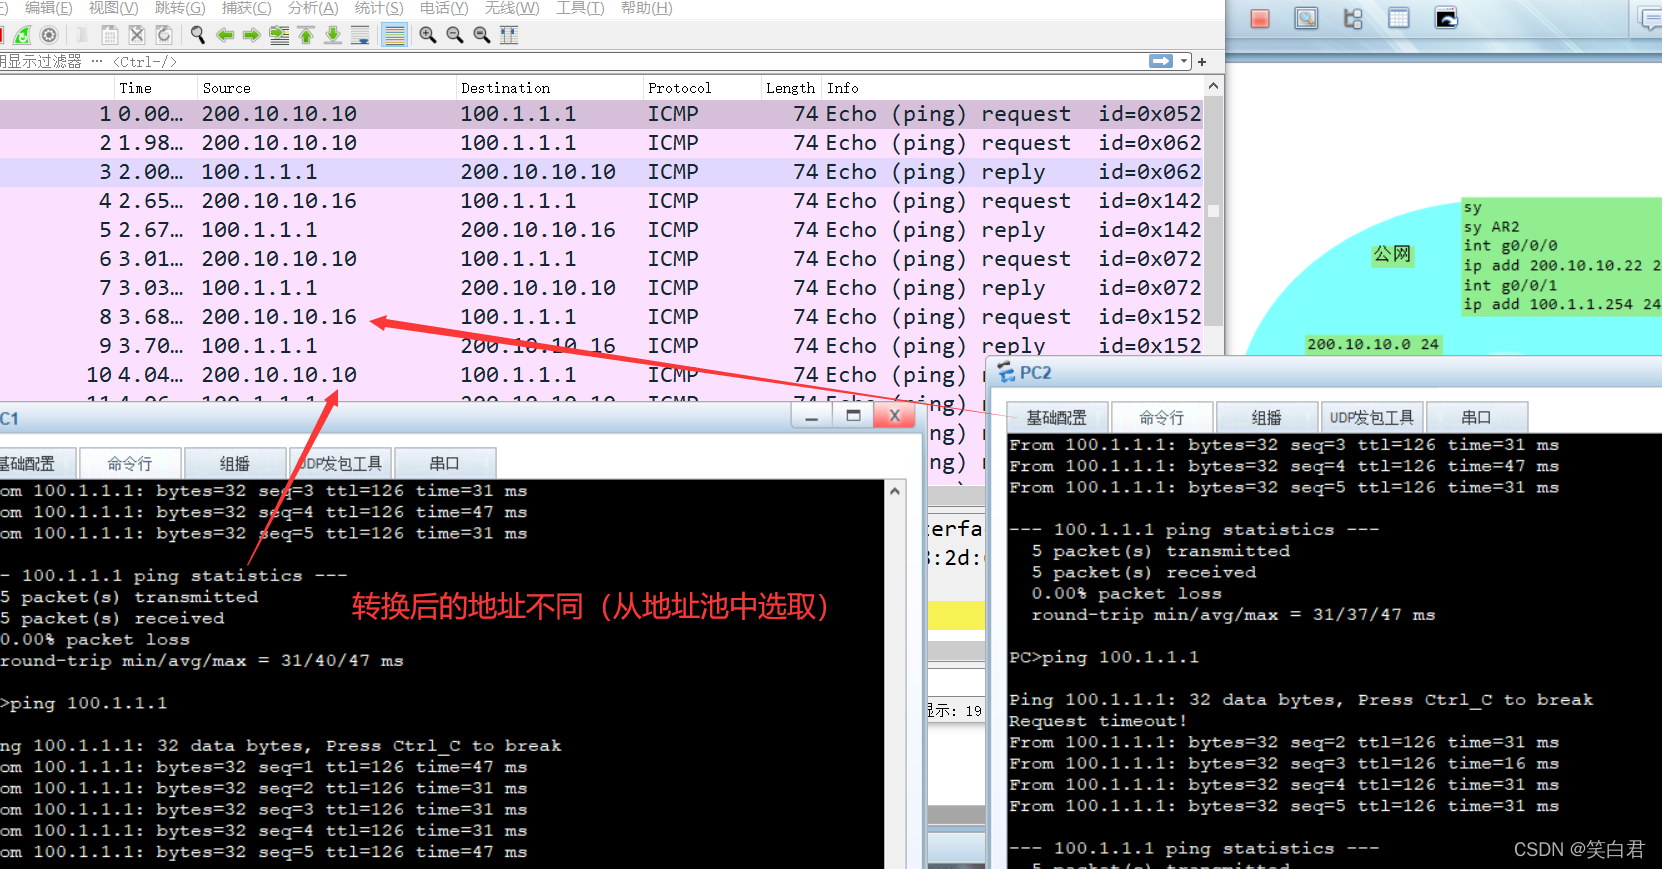
Task: Toggle packet list colorize button
Action: (x=395, y=35)
